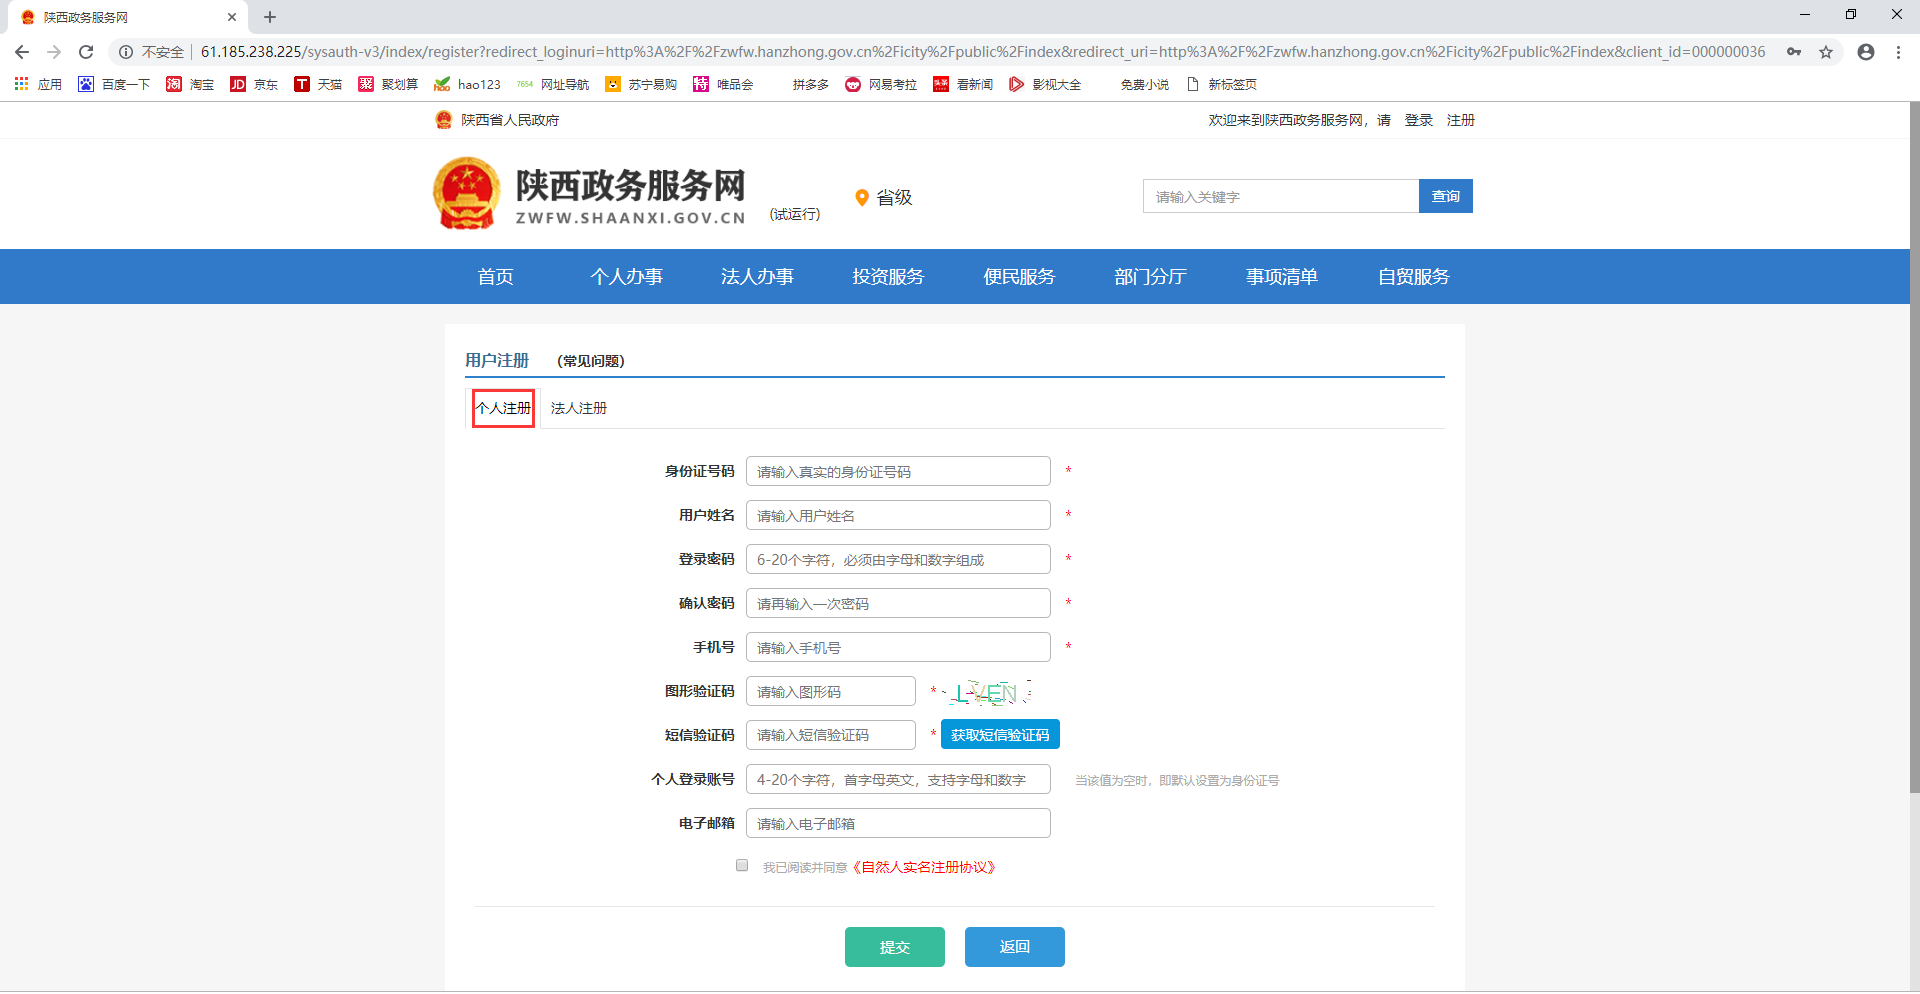Image resolution: width=1920 pixels, height=994 pixels.
Task: Click the 应用 apps grid icon
Action: tap(21, 85)
